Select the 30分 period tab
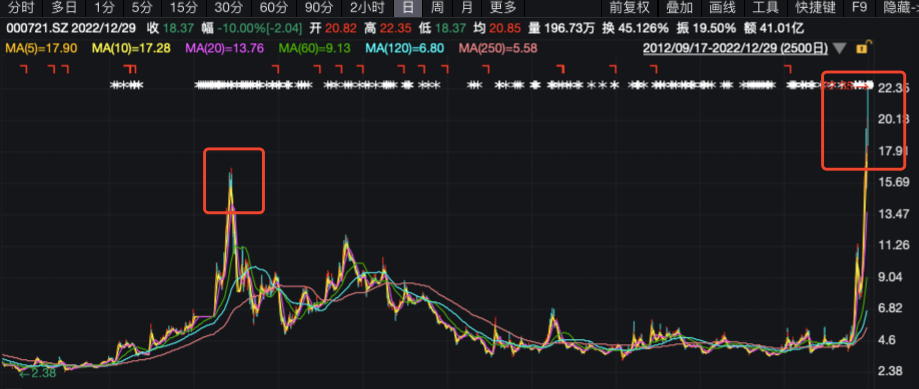 coord(229,8)
